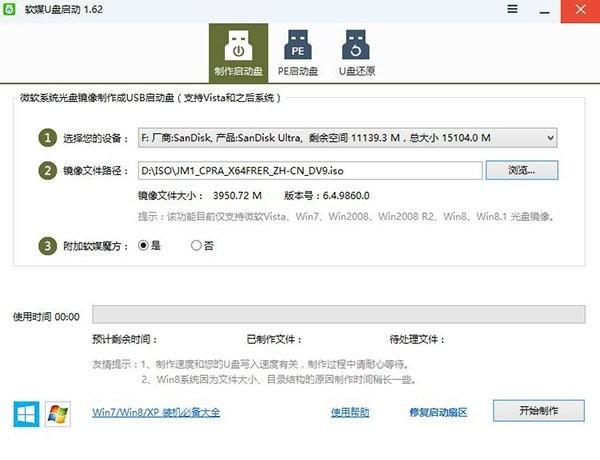Switch to the U盘还原 restore icon
Viewport: 600px width, 460px height.
pyautogui.click(x=356, y=53)
